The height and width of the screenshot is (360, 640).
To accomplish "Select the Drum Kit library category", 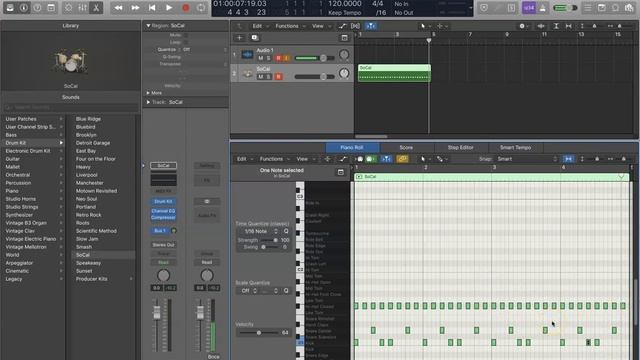I will [33, 143].
